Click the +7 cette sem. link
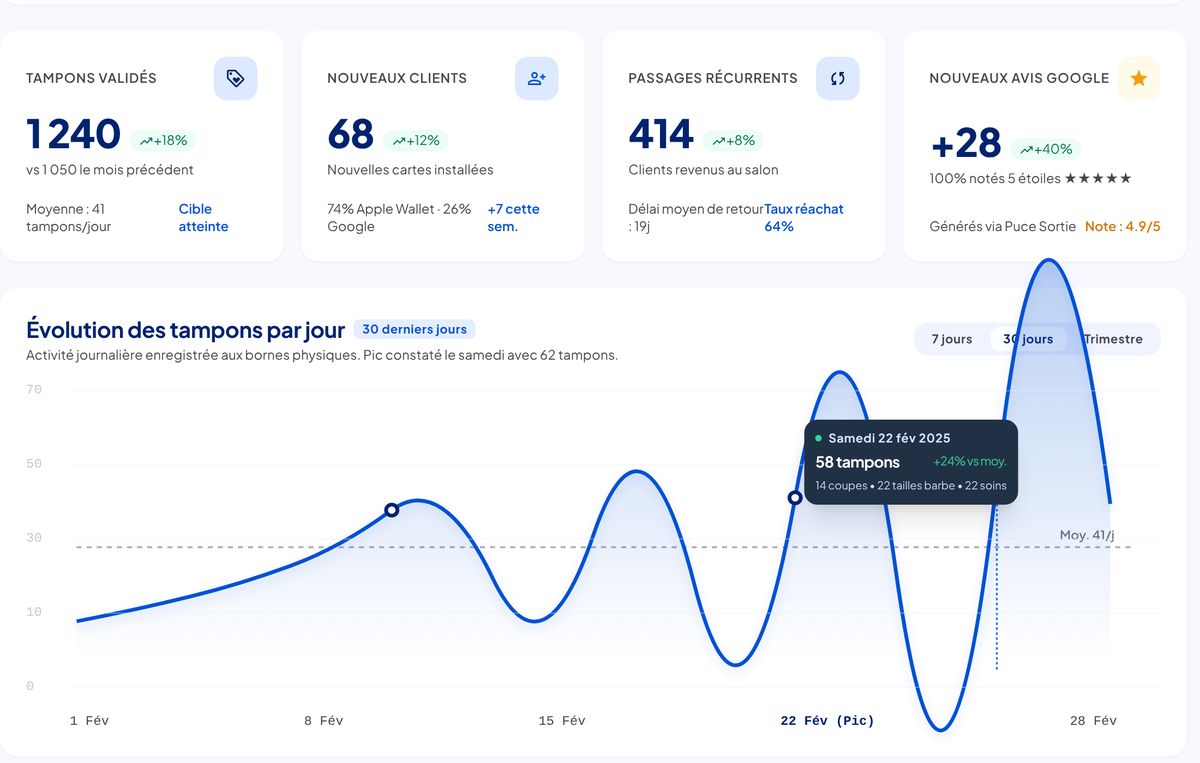The height and width of the screenshot is (763, 1200). tap(513, 218)
